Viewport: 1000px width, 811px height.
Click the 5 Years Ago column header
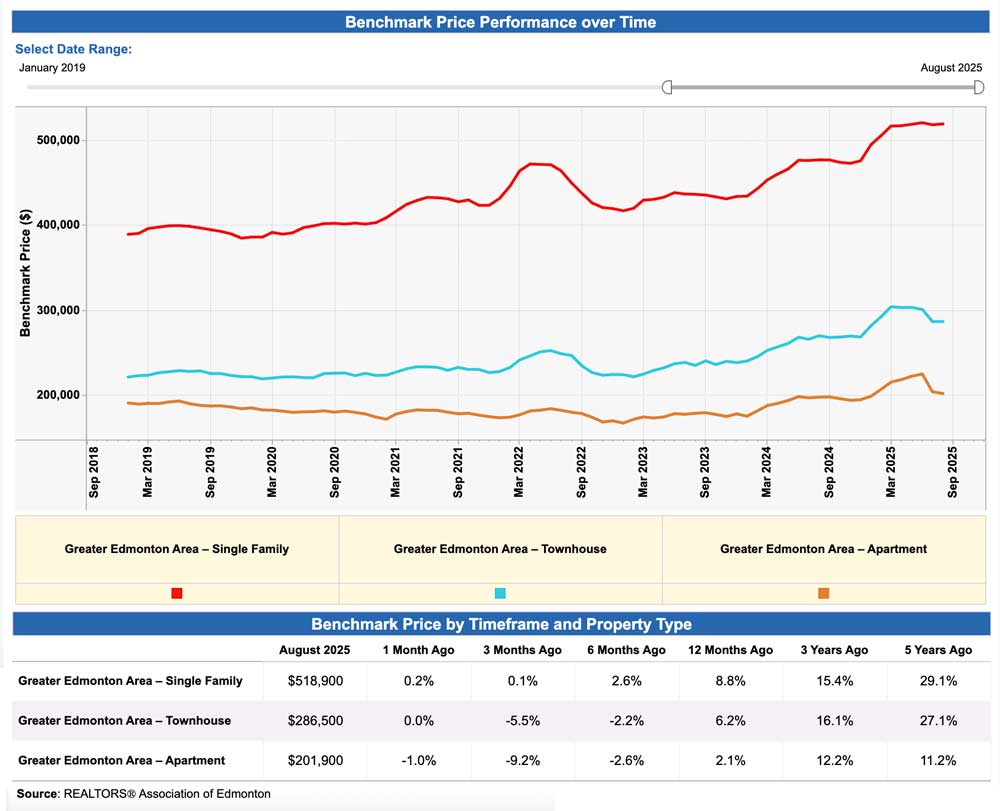[937, 650]
